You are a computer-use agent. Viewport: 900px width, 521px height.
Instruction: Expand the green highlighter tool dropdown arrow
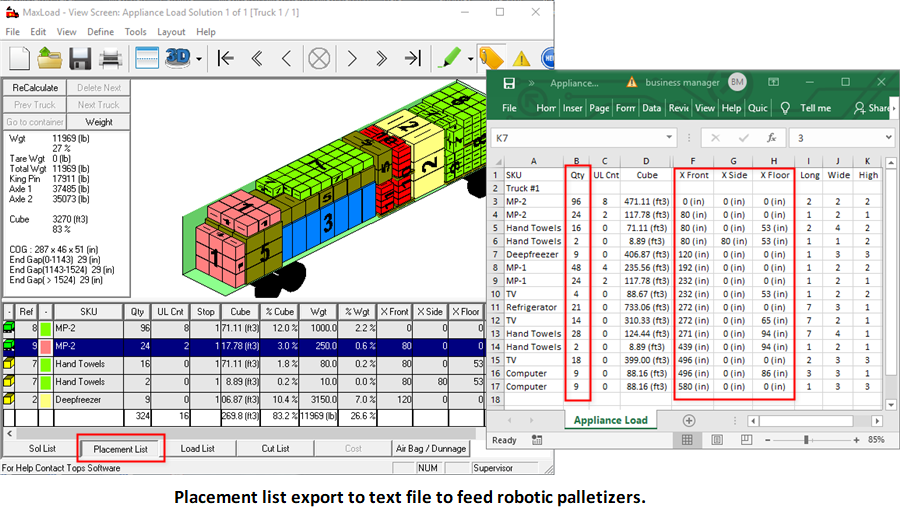tap(469, 59)
